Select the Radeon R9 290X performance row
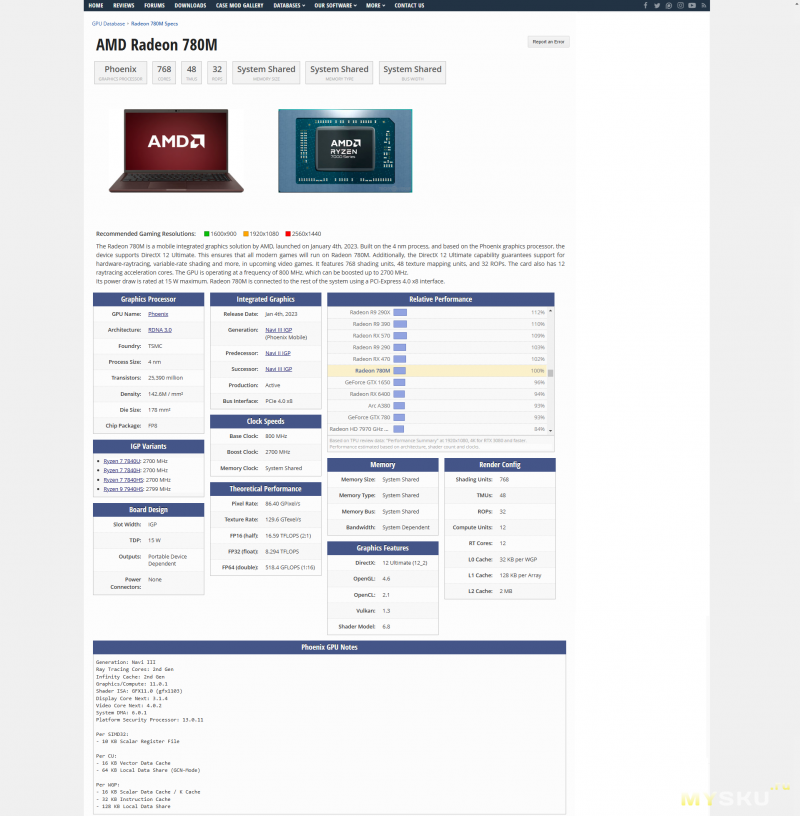The width and height of the screenshot is (800, 816). pos(437,312)
